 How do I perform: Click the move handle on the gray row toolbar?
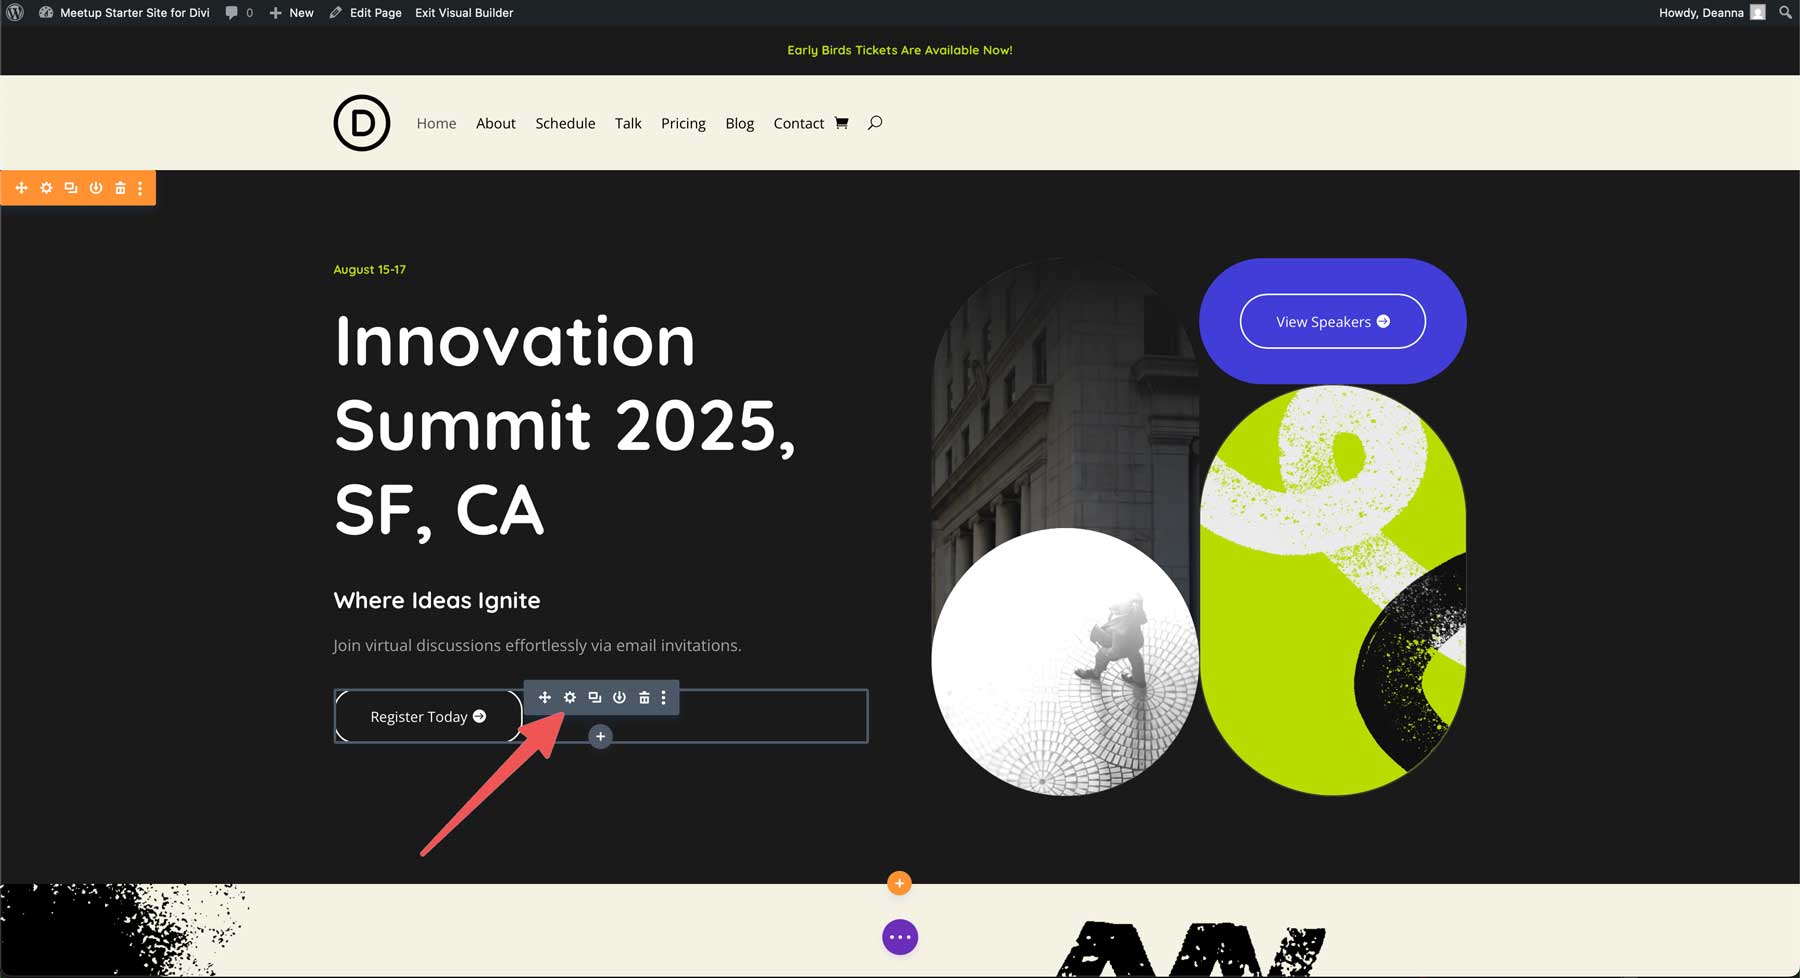click(x=545, y=697)
